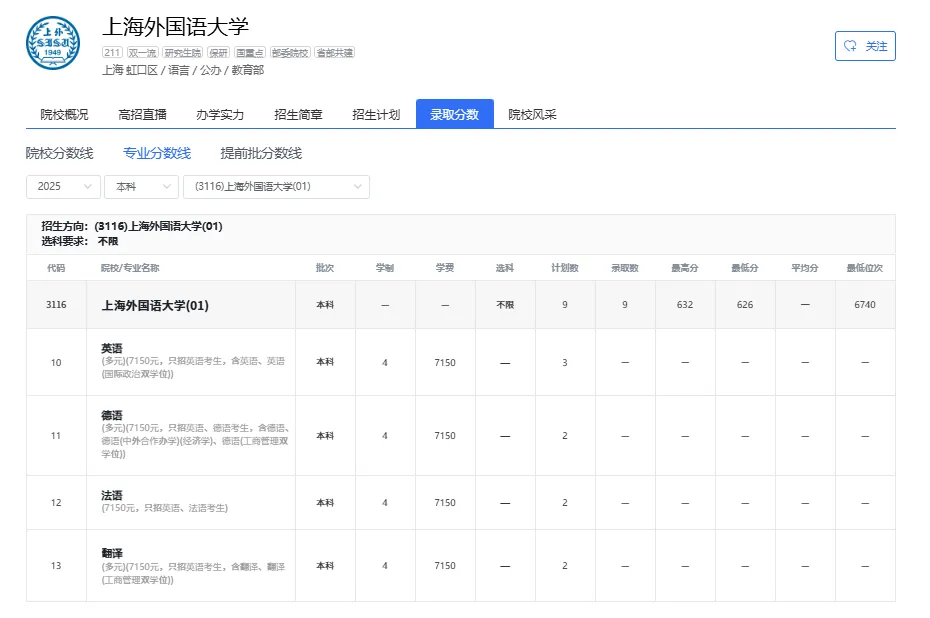Click the 最低分 column header
The width and height of the screenshot is (930, 618).
[745, 268]
